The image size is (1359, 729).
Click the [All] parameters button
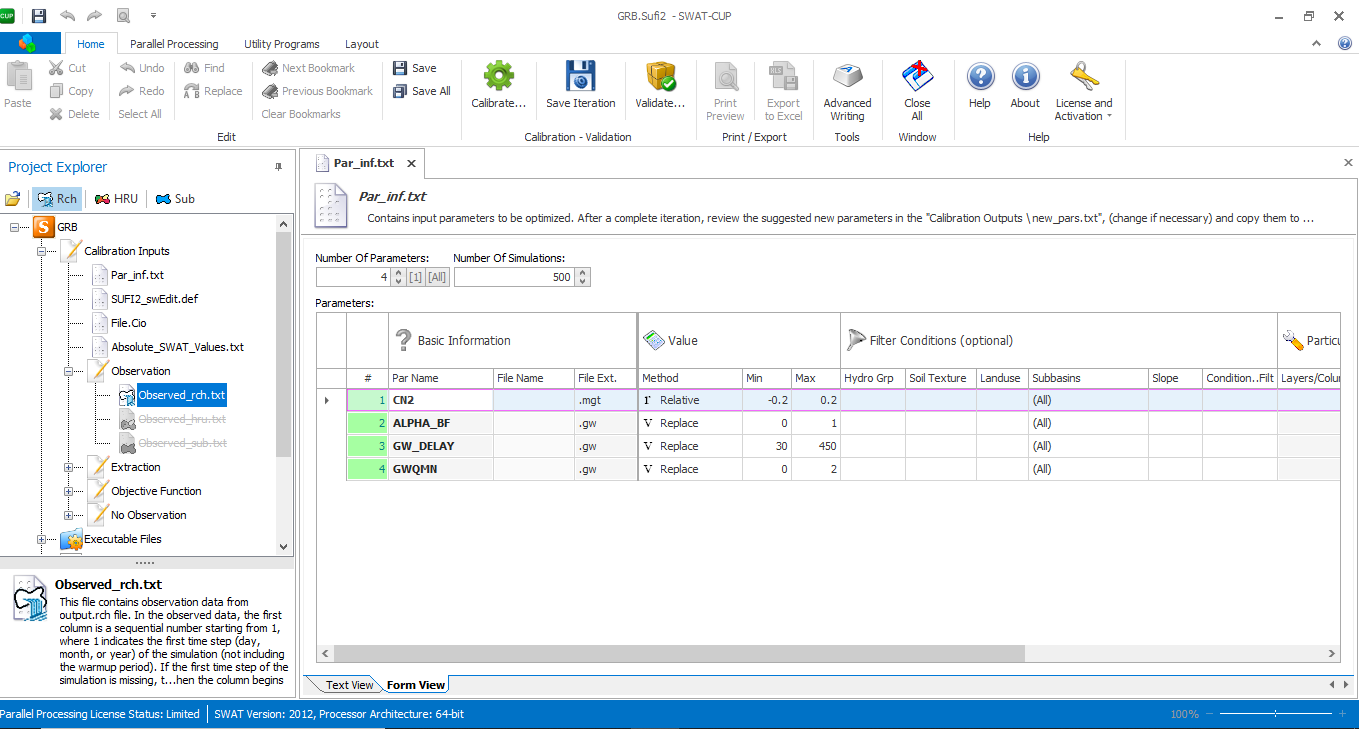437,277
